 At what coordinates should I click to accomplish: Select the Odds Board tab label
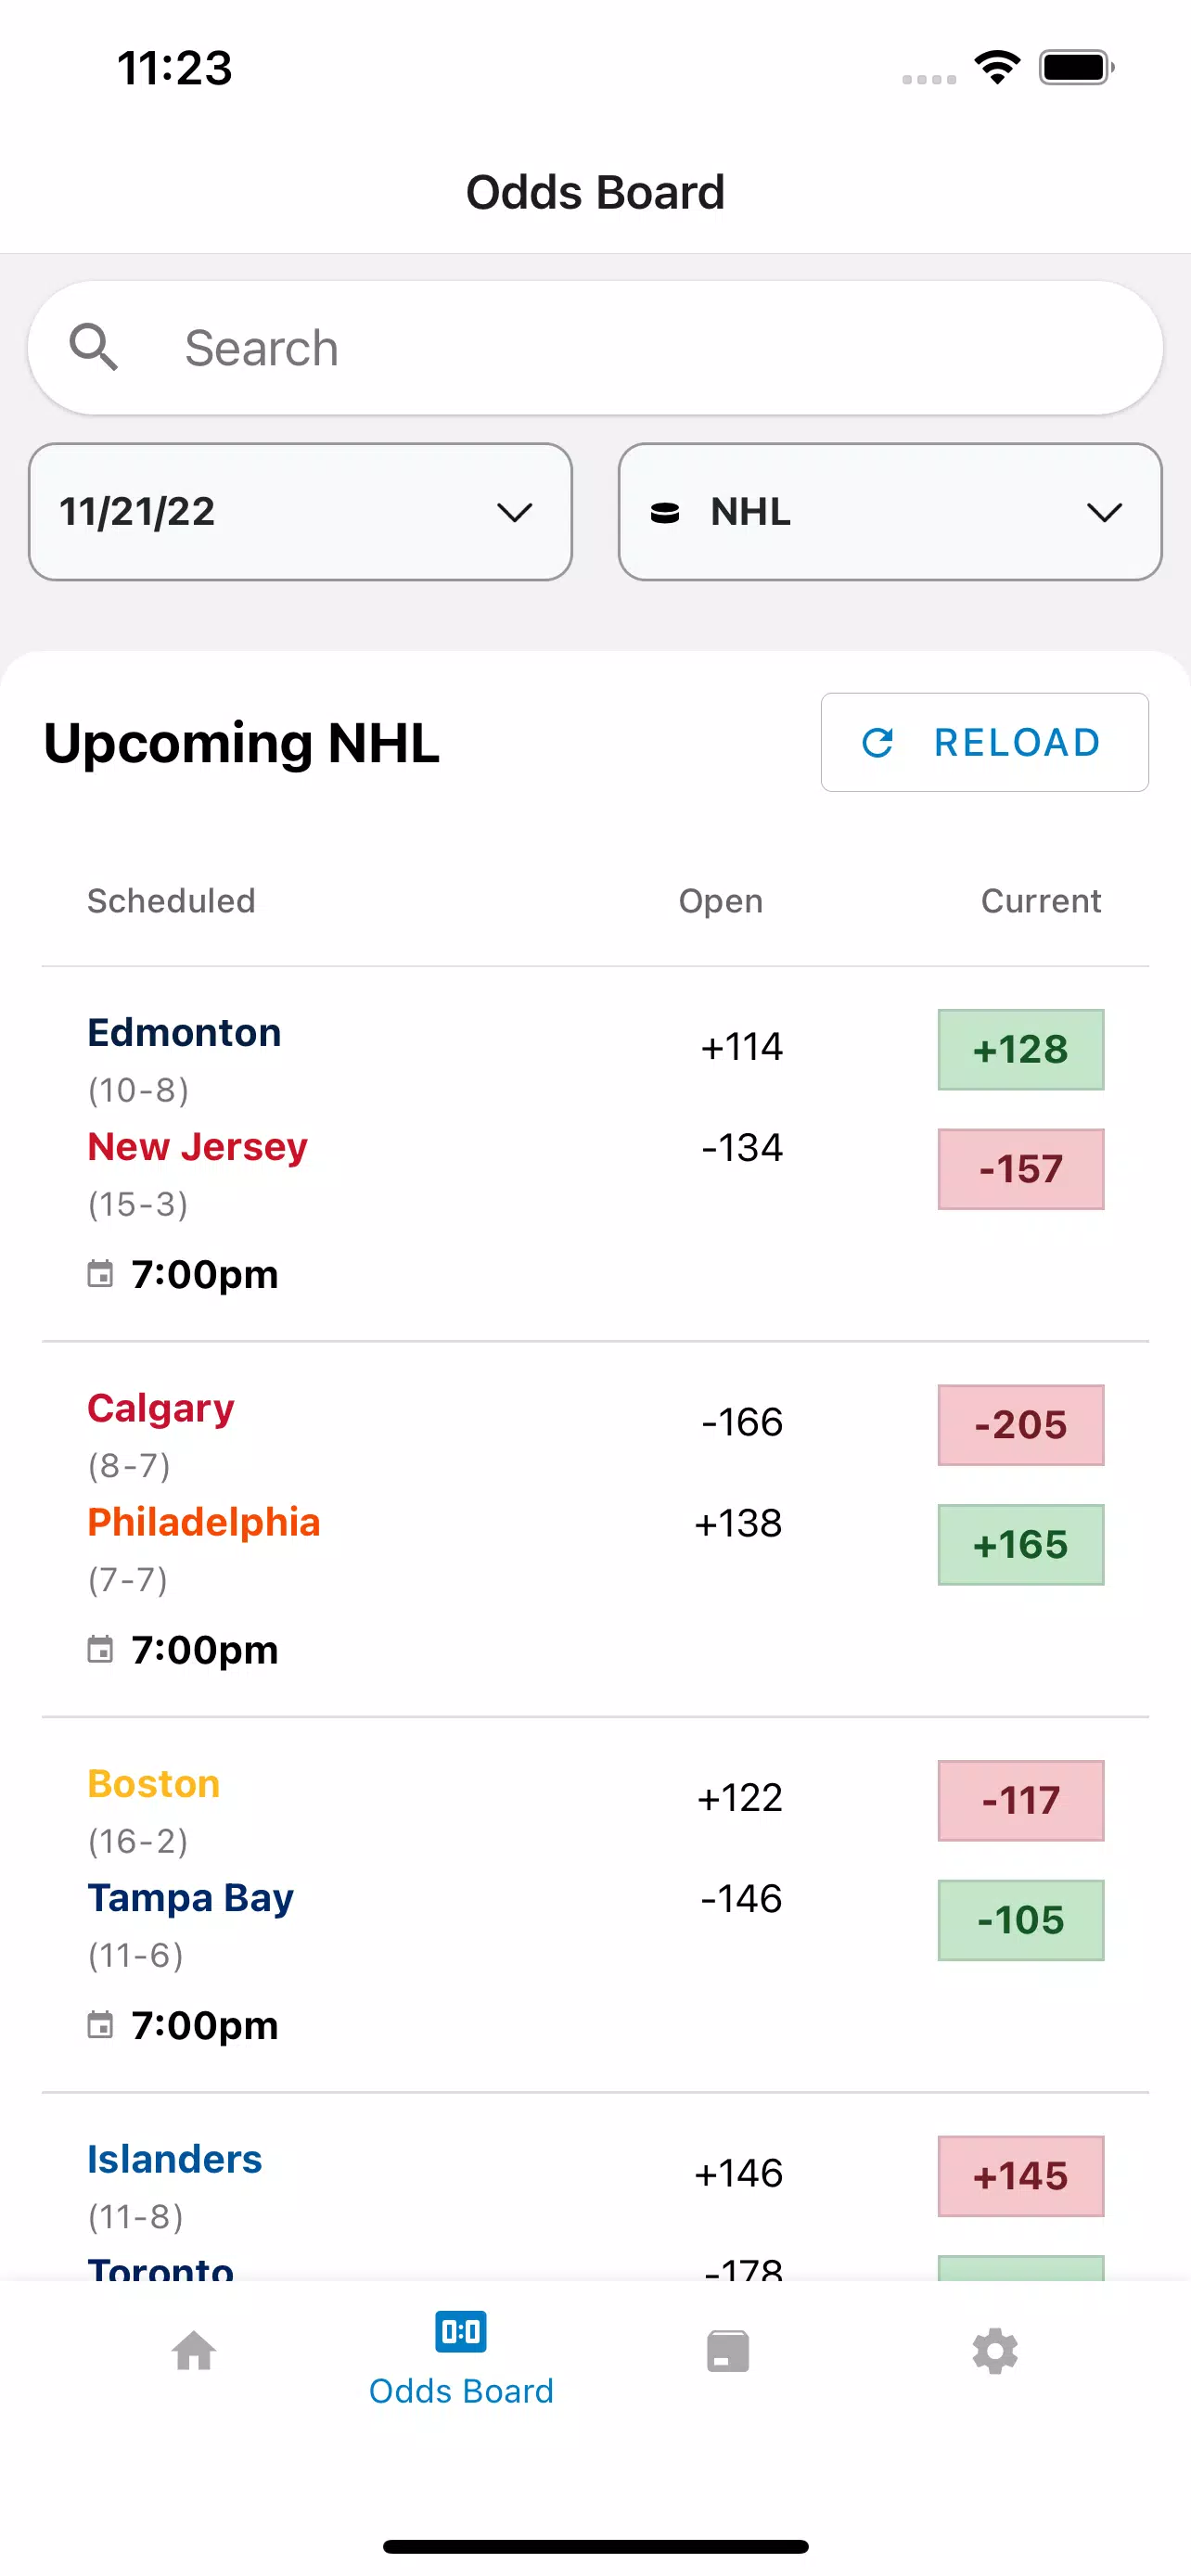pos(461,2390)
